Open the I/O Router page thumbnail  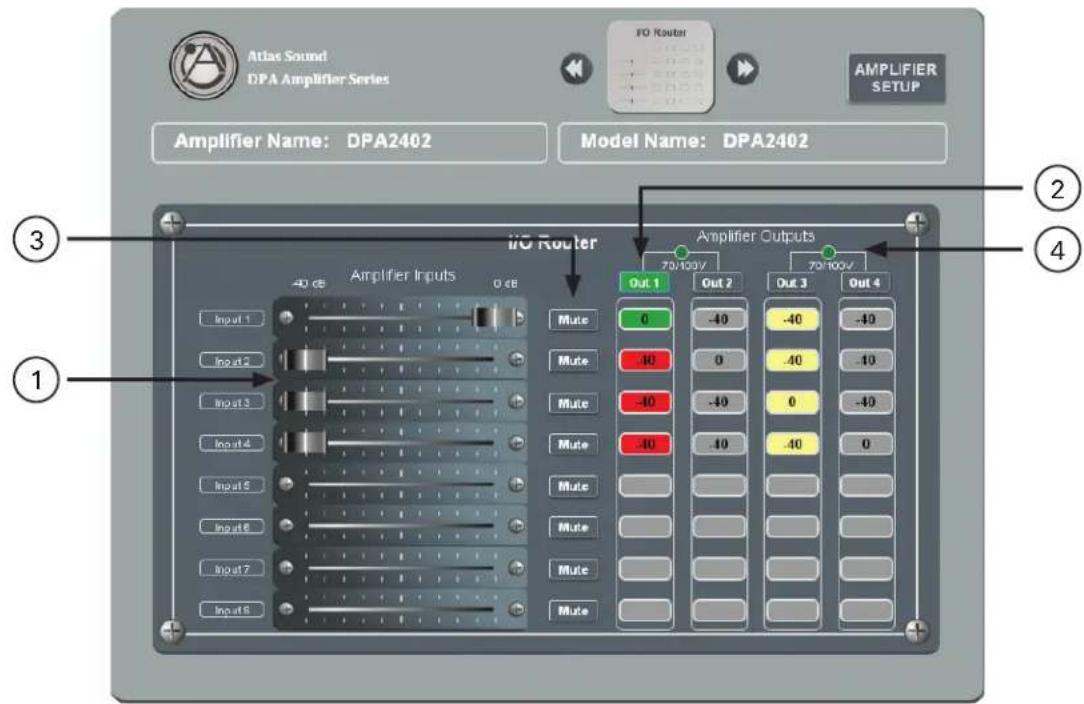coord(660,67)
